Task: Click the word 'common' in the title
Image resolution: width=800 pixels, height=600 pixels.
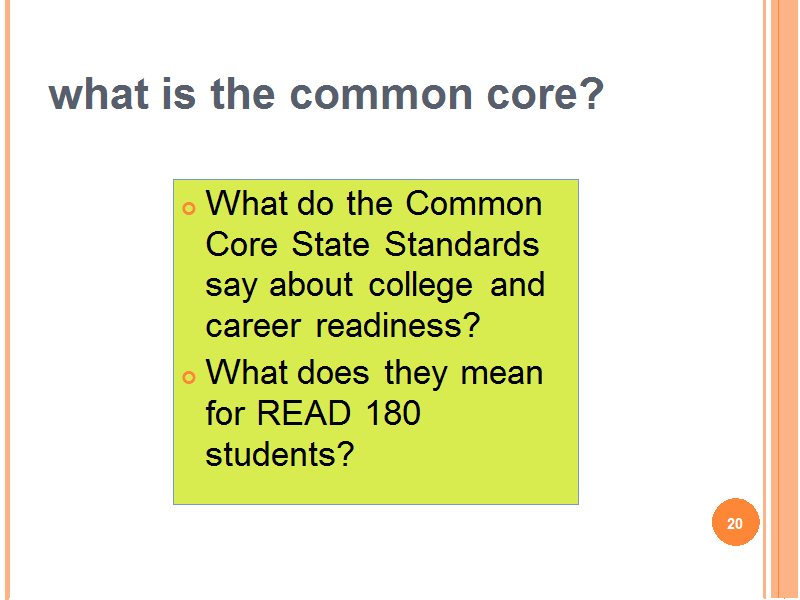Action: (x=381, y=95)
